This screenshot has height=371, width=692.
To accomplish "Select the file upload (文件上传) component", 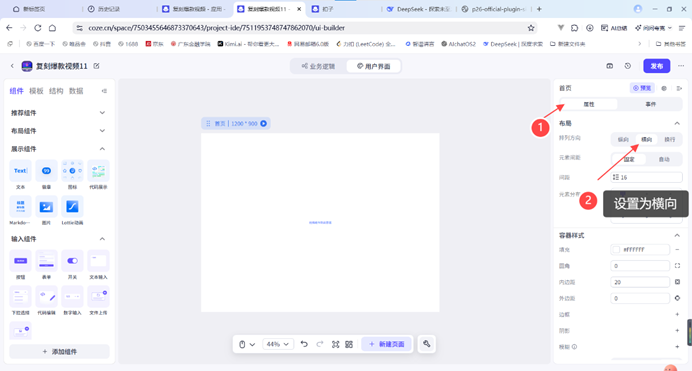I will [x=98, y=296].
